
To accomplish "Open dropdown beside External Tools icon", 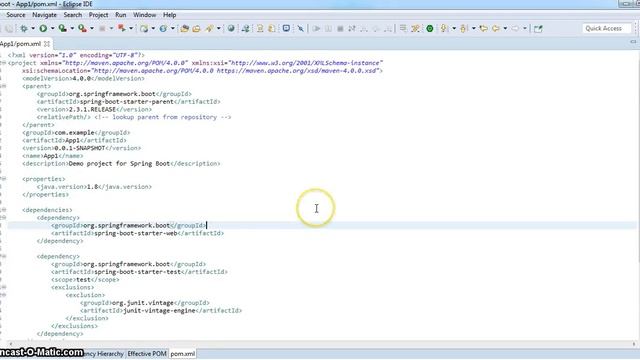I will tap(92, 29).
